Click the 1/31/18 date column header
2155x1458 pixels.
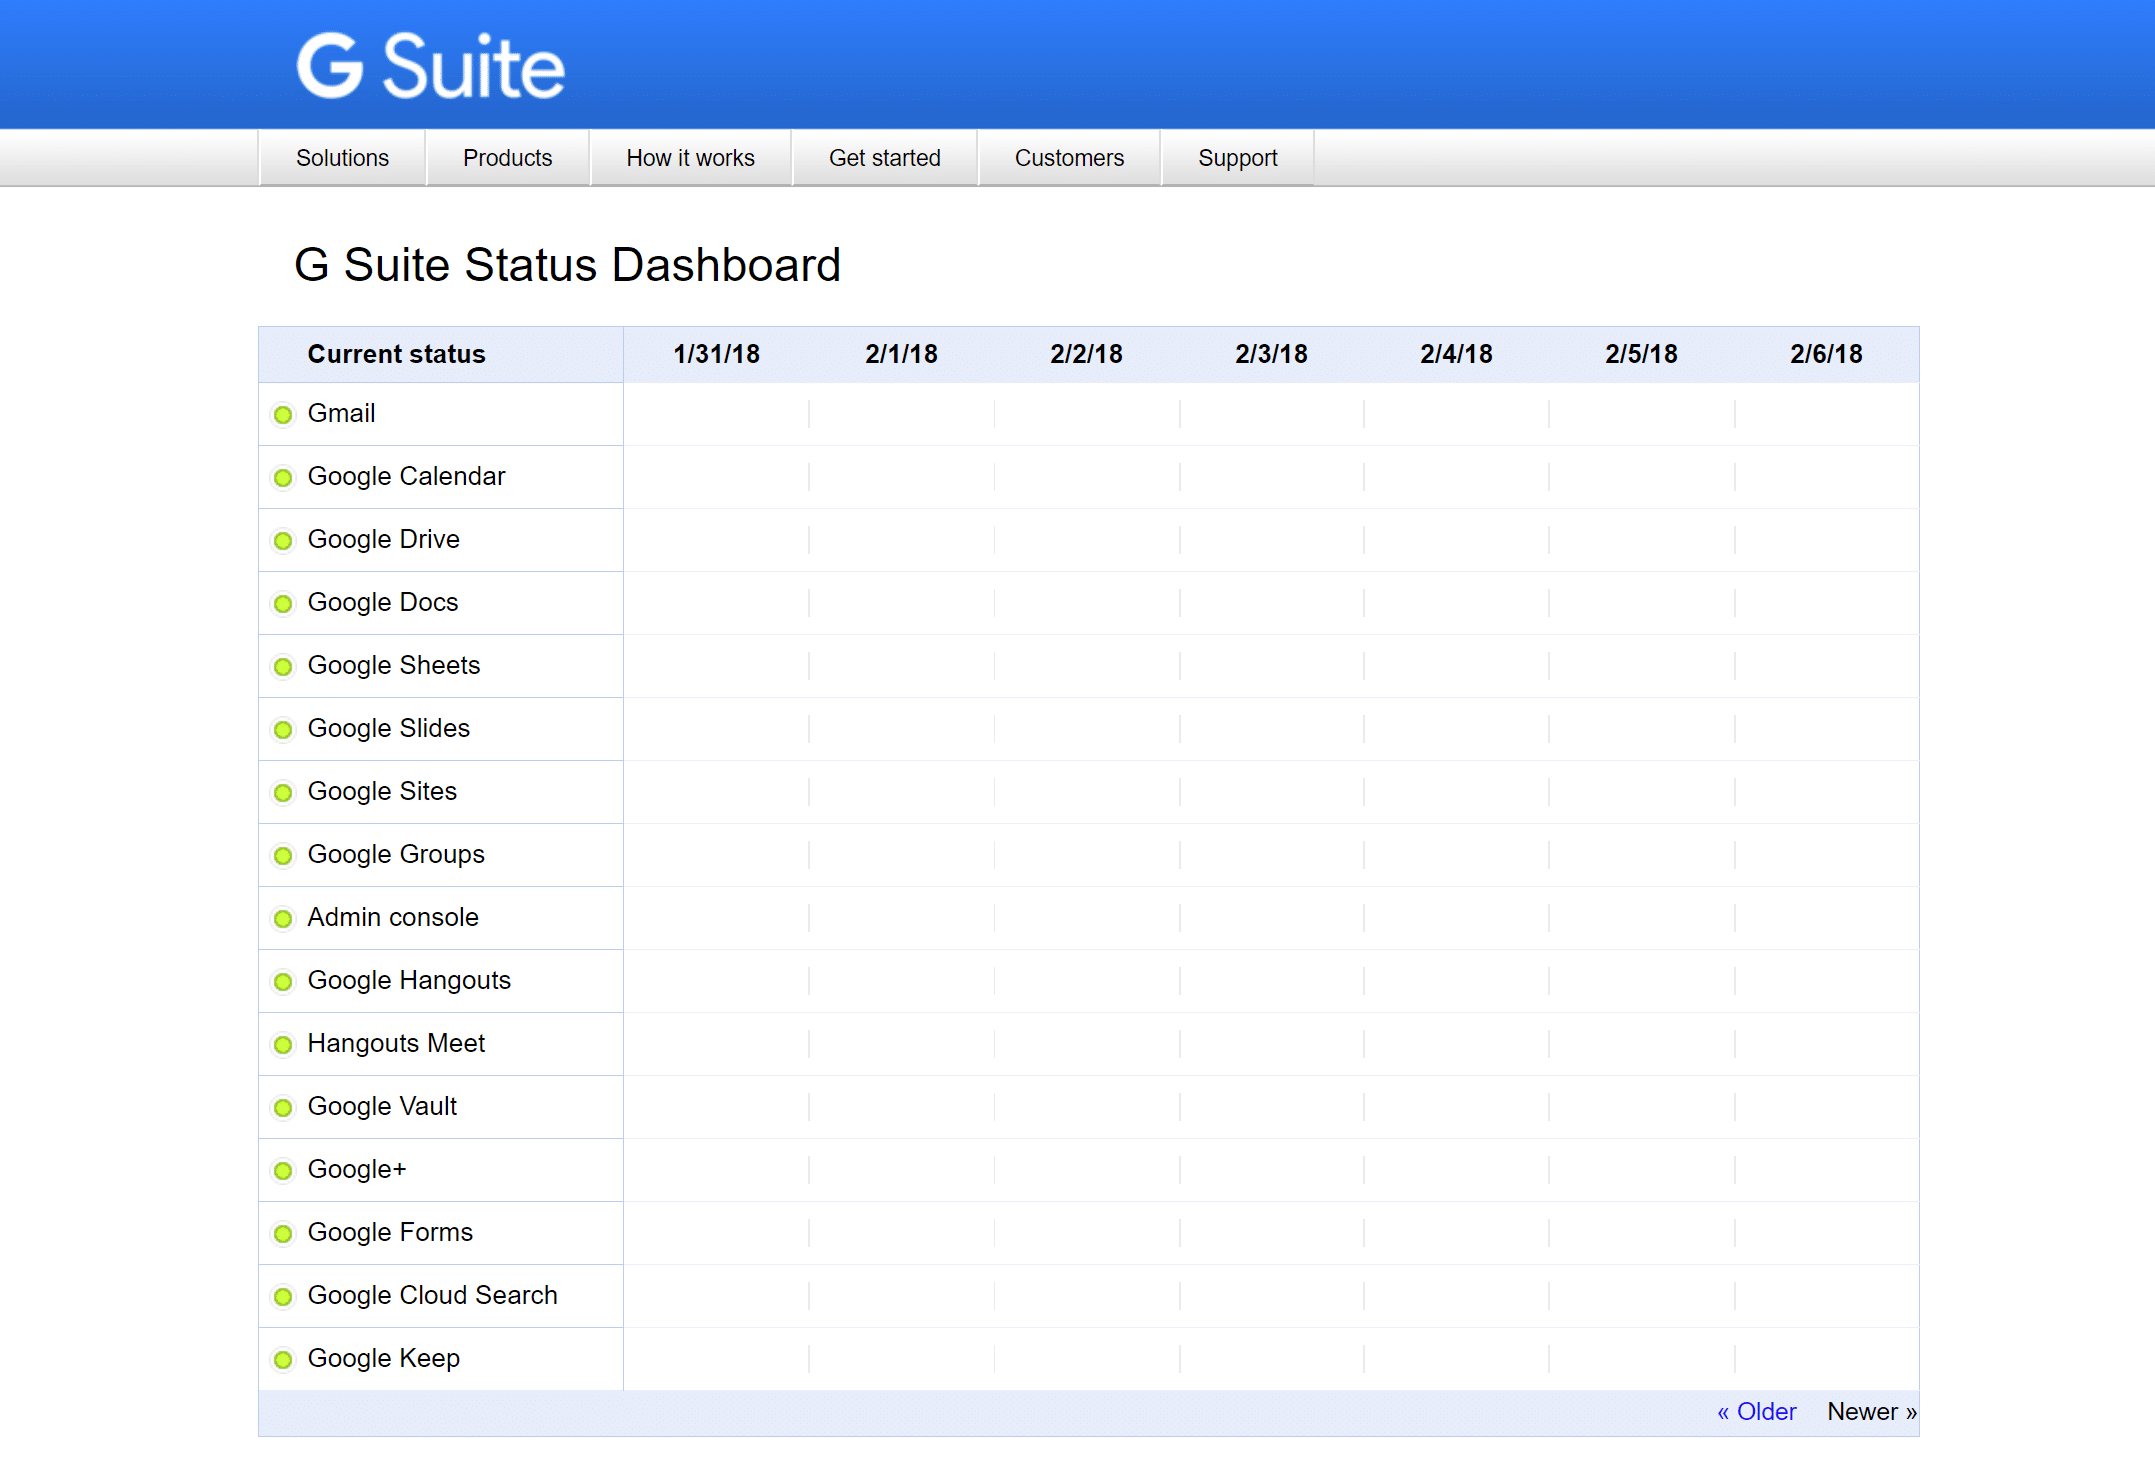point(716,354)
